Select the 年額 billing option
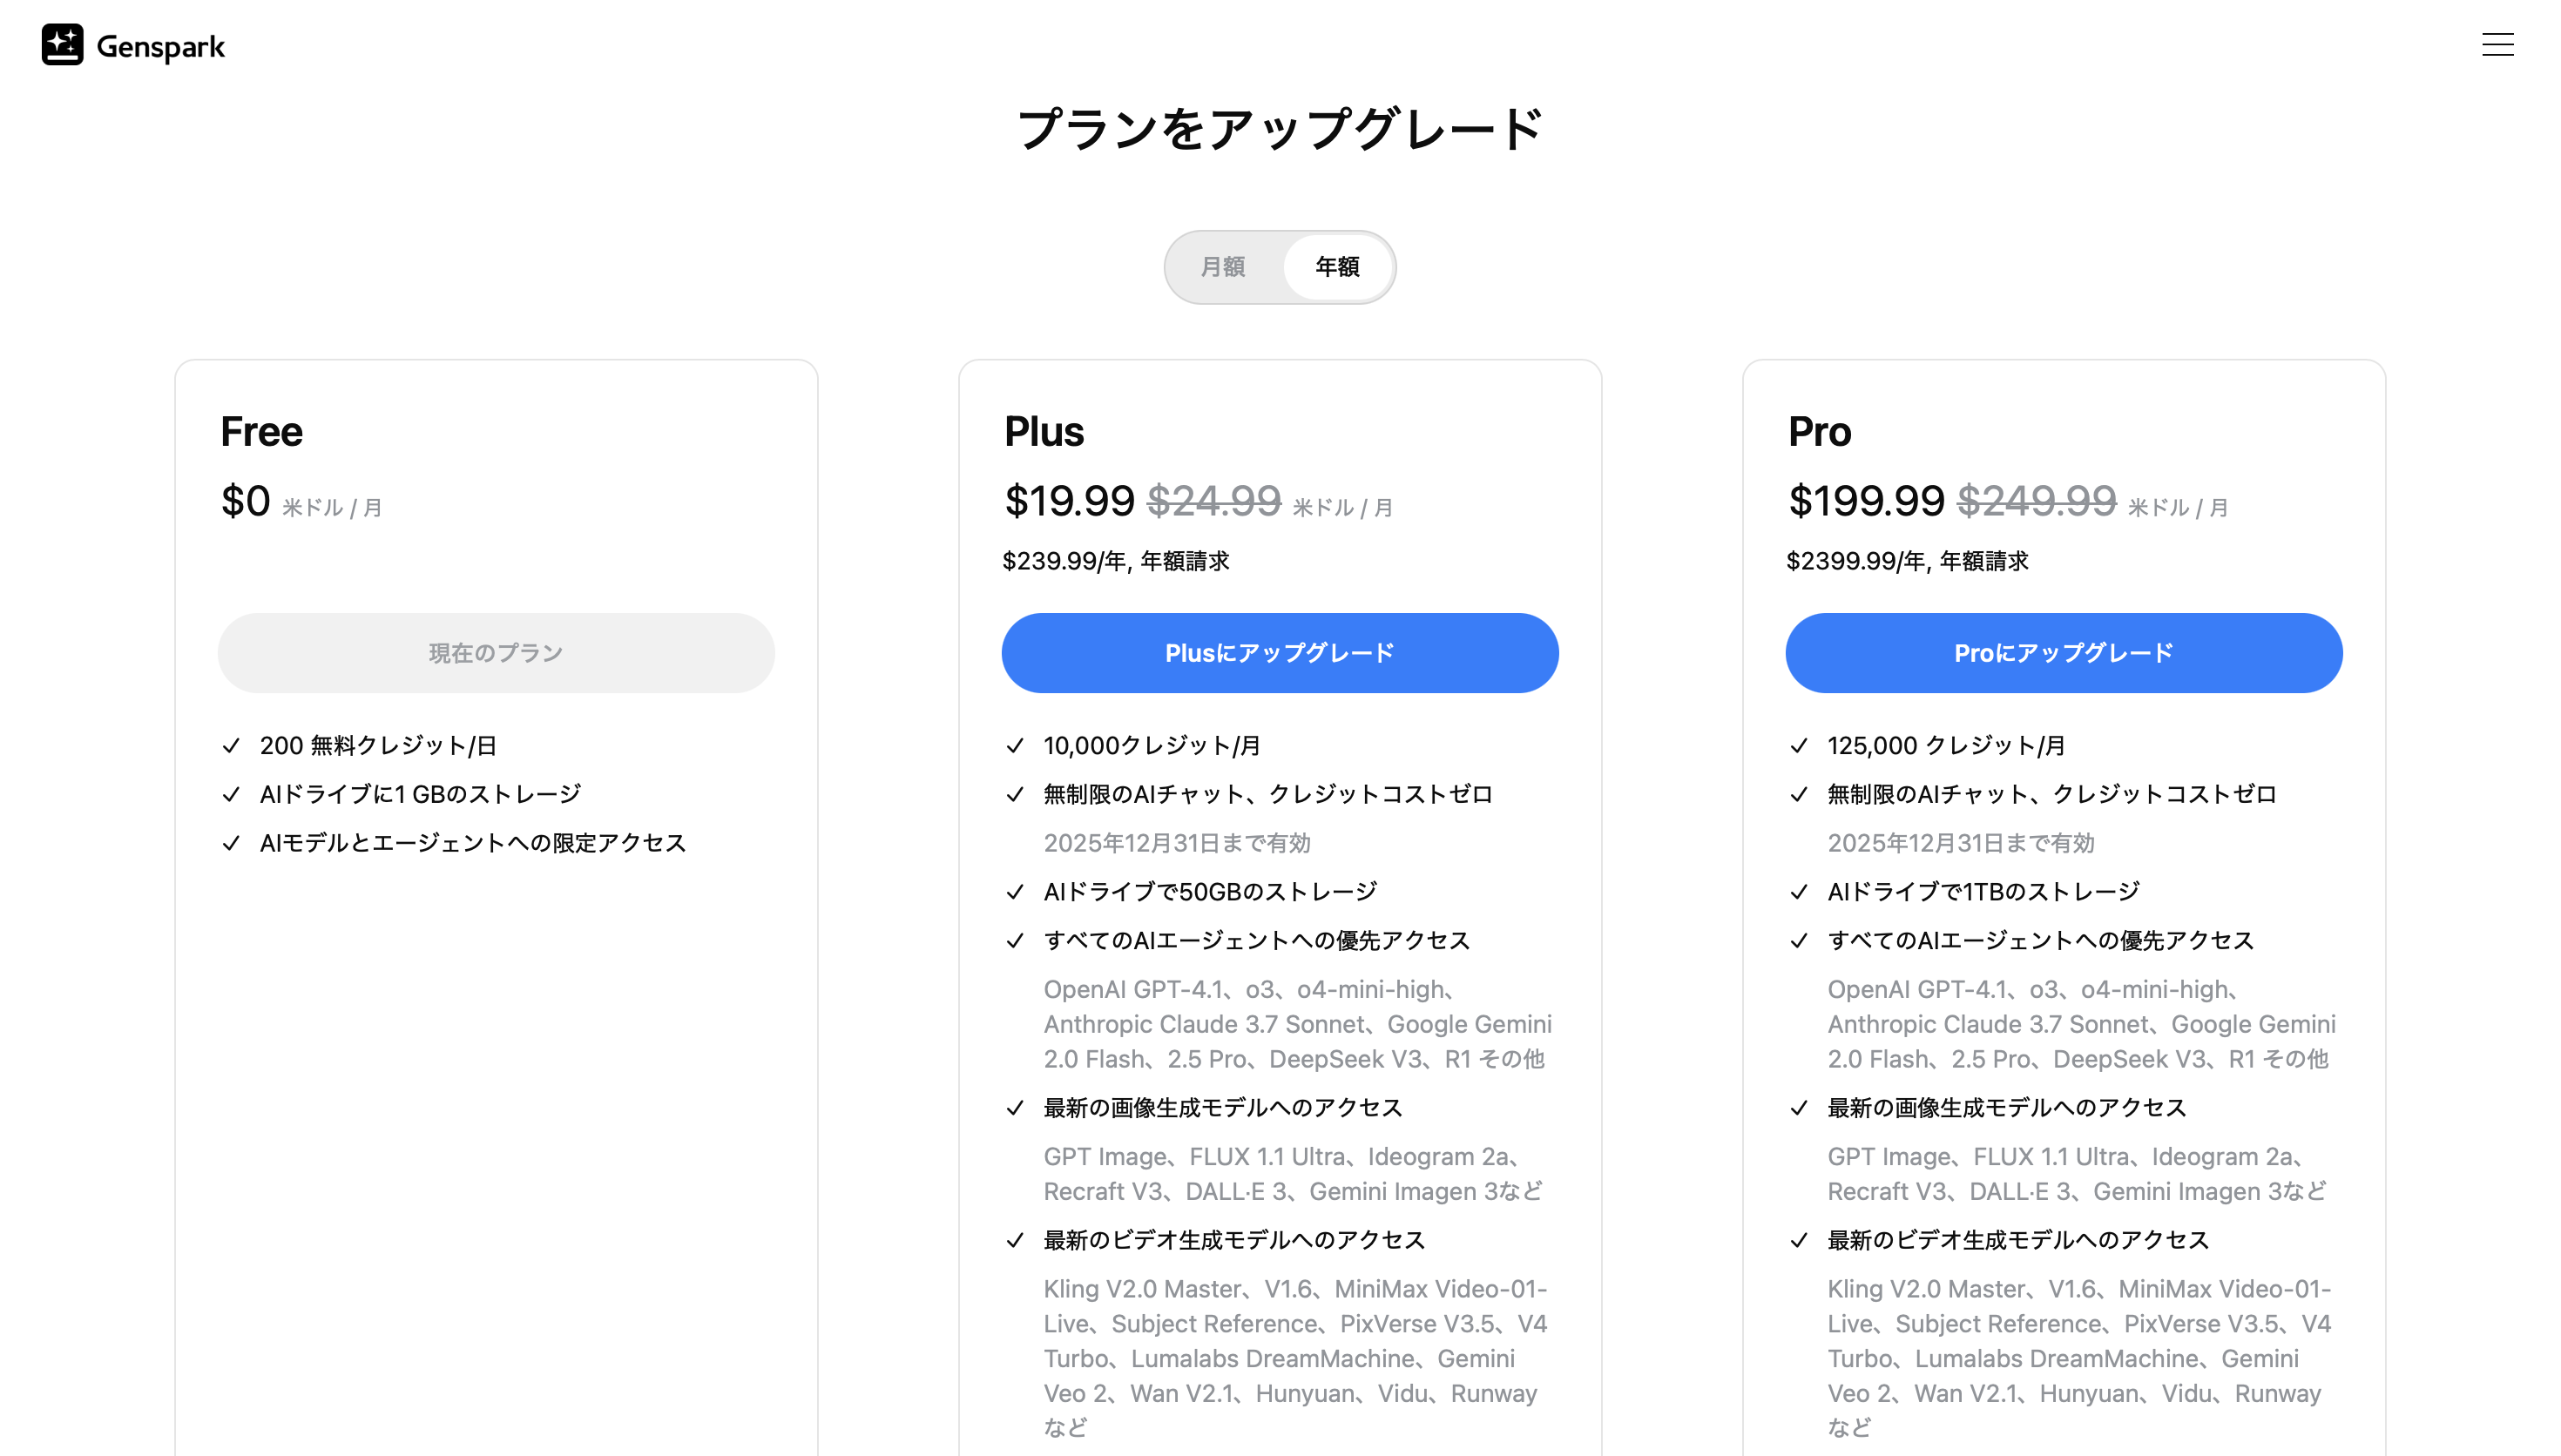The image size is (2561, 1456). pyautogui.click(x=1337, y=267)
